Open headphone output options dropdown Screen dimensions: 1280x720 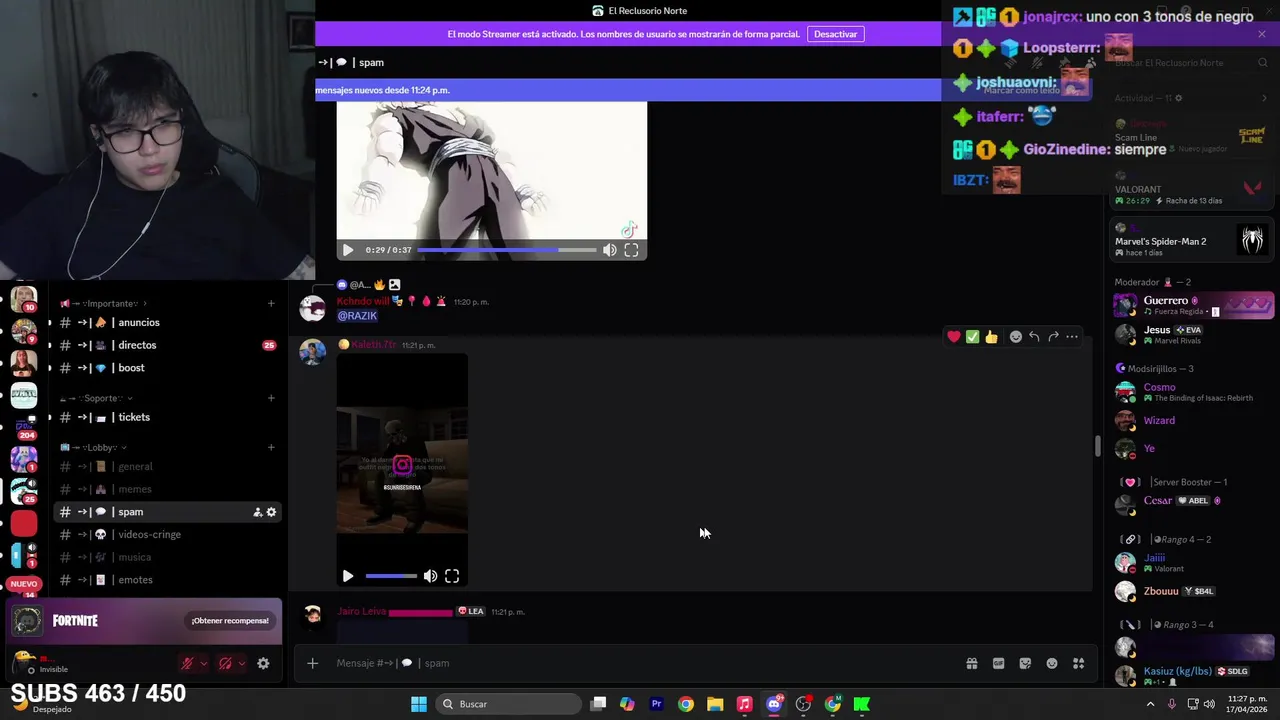(x=242, y=663)
